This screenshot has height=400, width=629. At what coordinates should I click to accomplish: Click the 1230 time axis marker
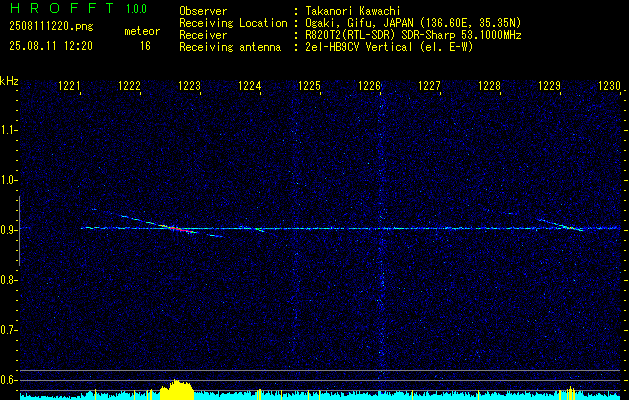click(x=609, y=85)
